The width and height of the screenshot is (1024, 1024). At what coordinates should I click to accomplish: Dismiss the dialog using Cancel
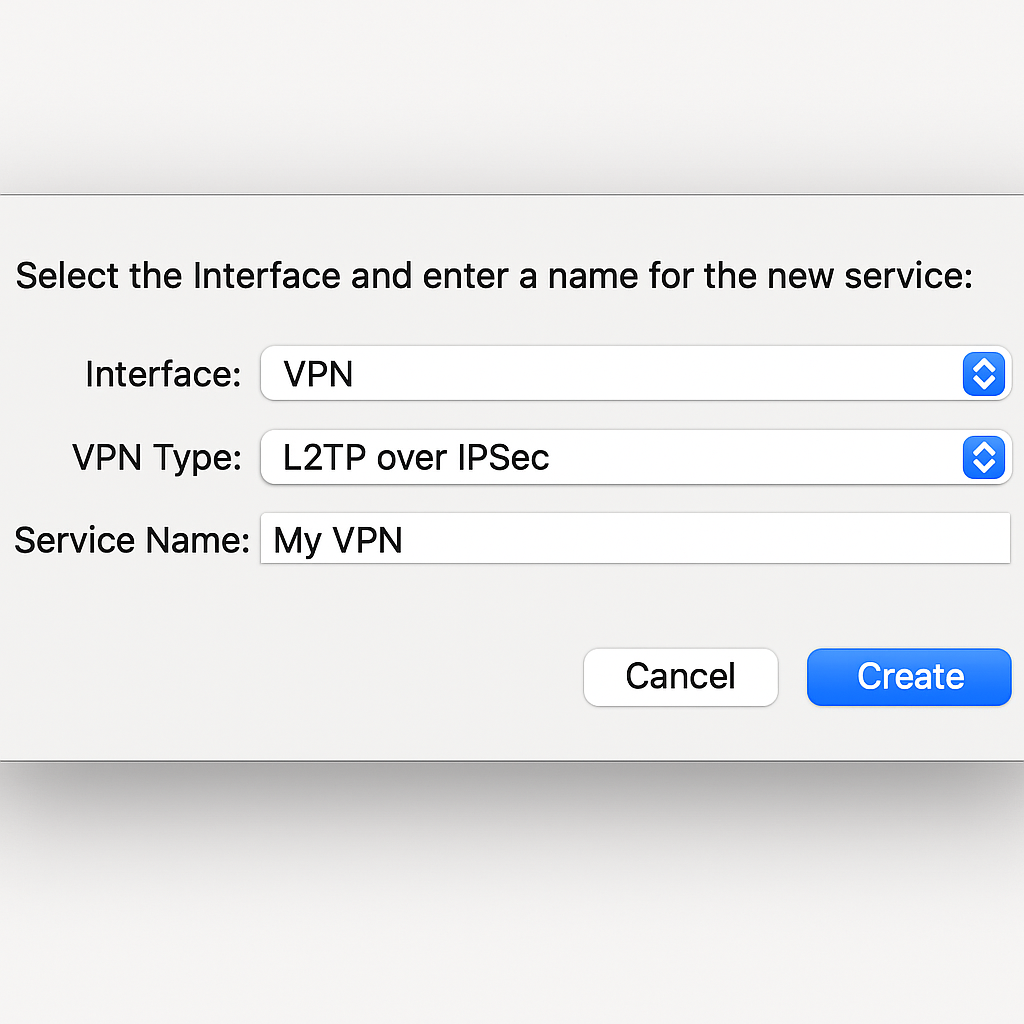click(680, 677)
